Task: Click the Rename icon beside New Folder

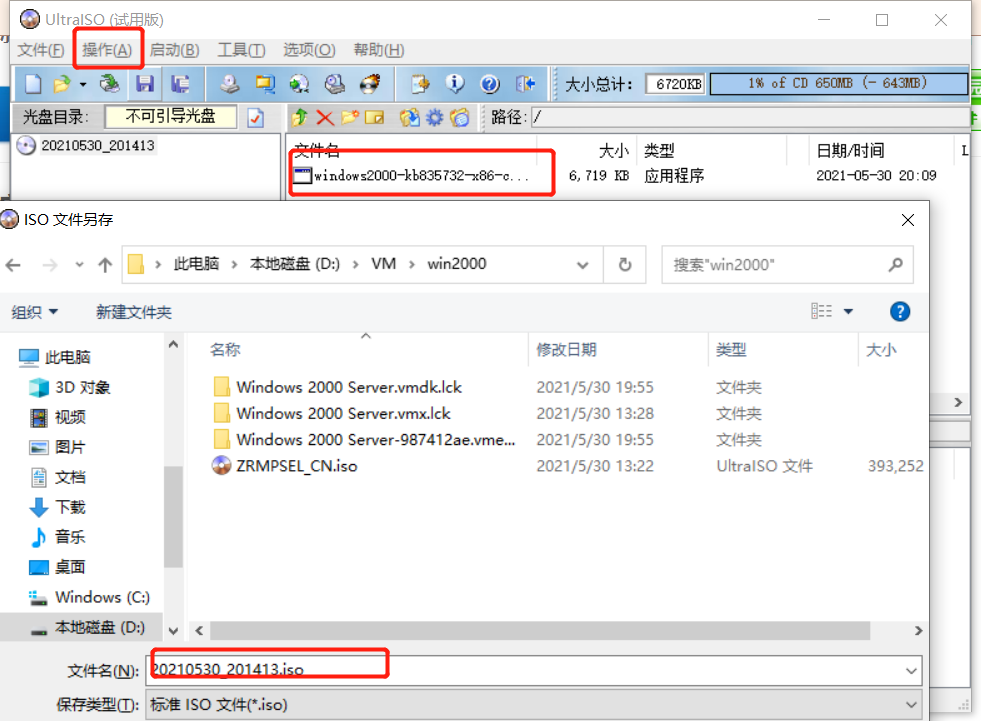Action: pyautogui.click(x=374, y=117)
